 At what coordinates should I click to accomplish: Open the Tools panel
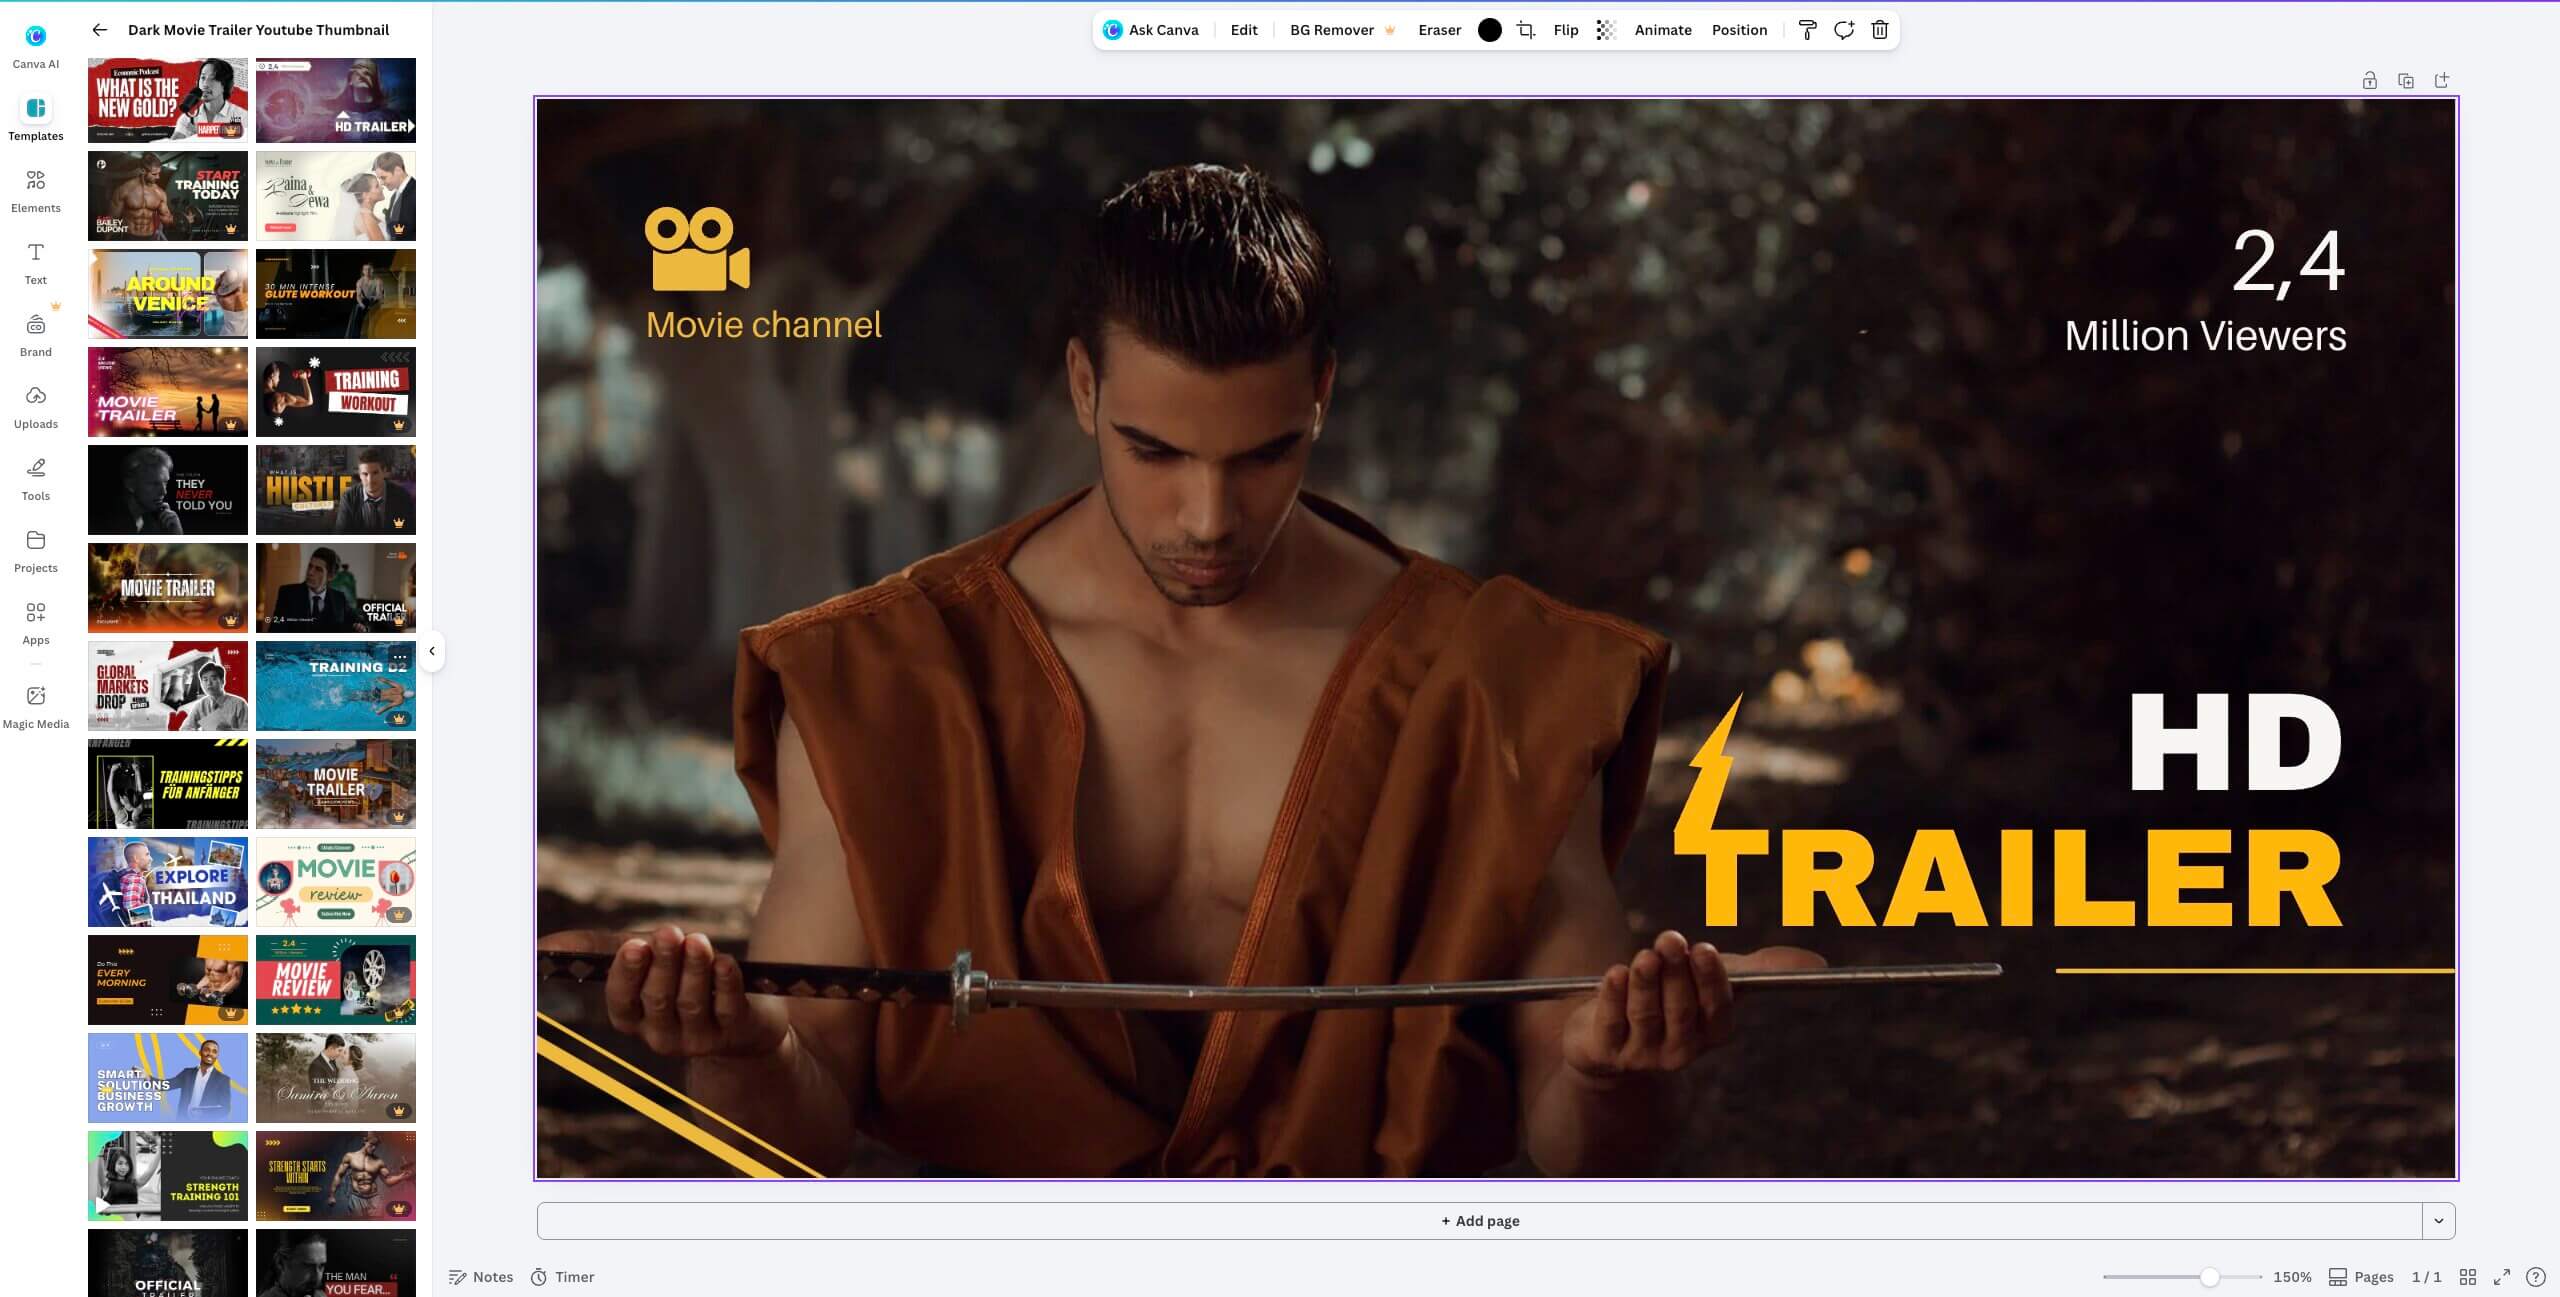click(36, 478)
